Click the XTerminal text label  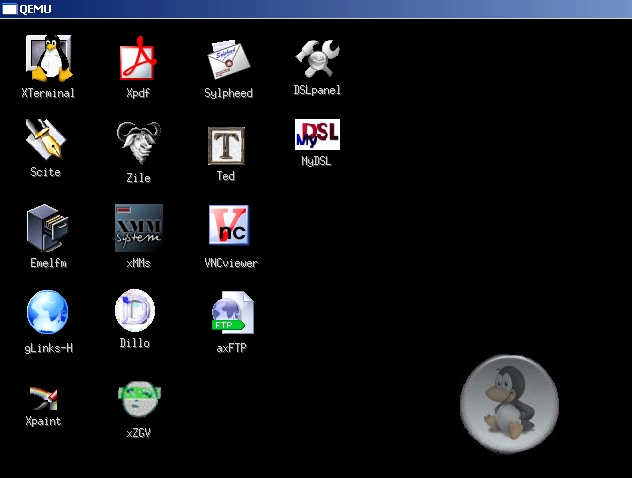pyautogui.click(x=48, y=93)
